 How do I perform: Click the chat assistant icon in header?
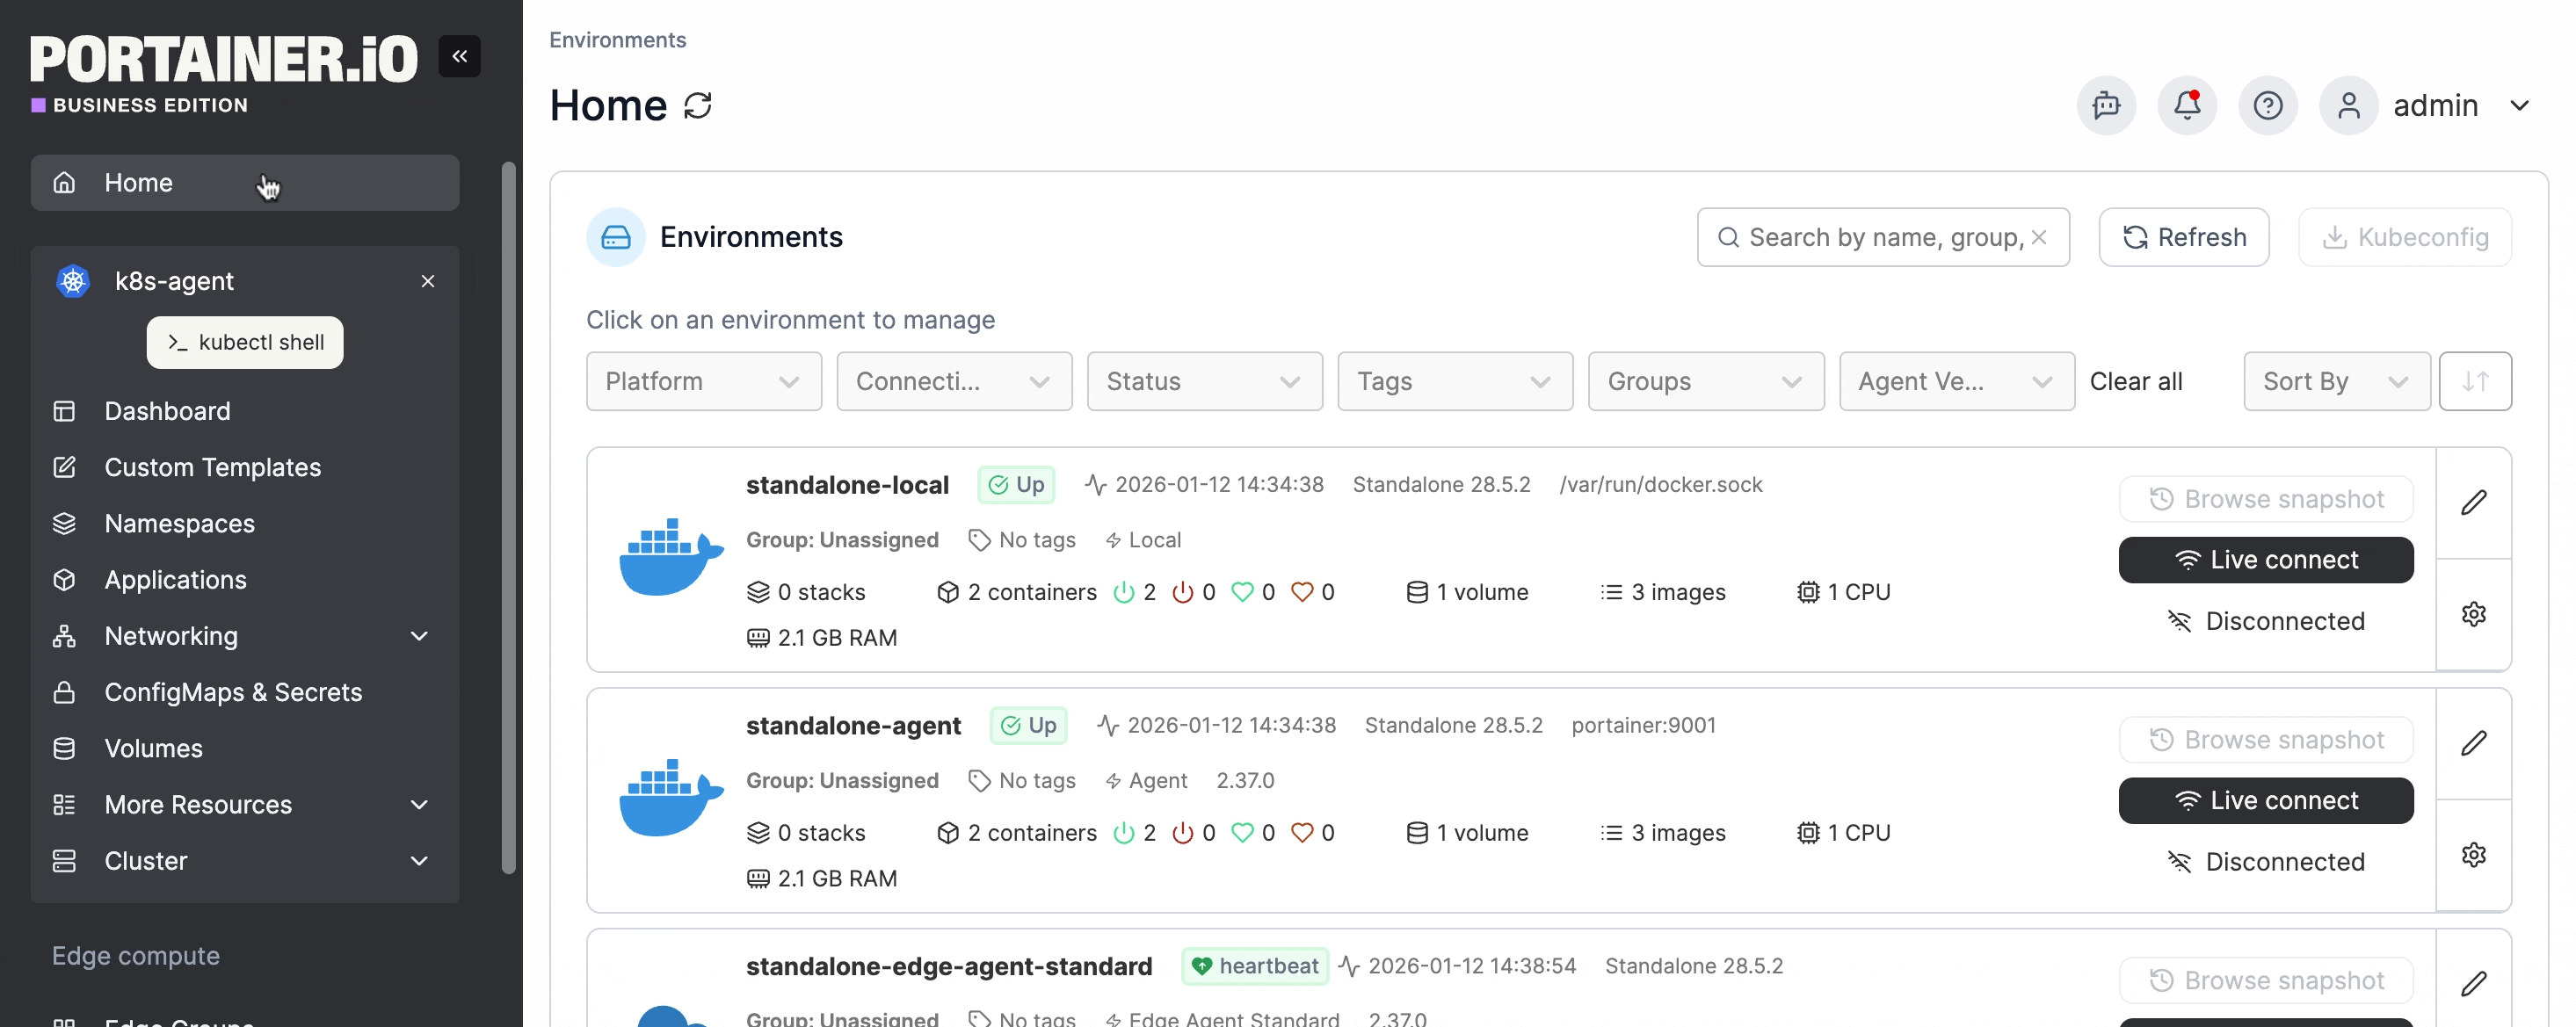[x=2106, y=105]
